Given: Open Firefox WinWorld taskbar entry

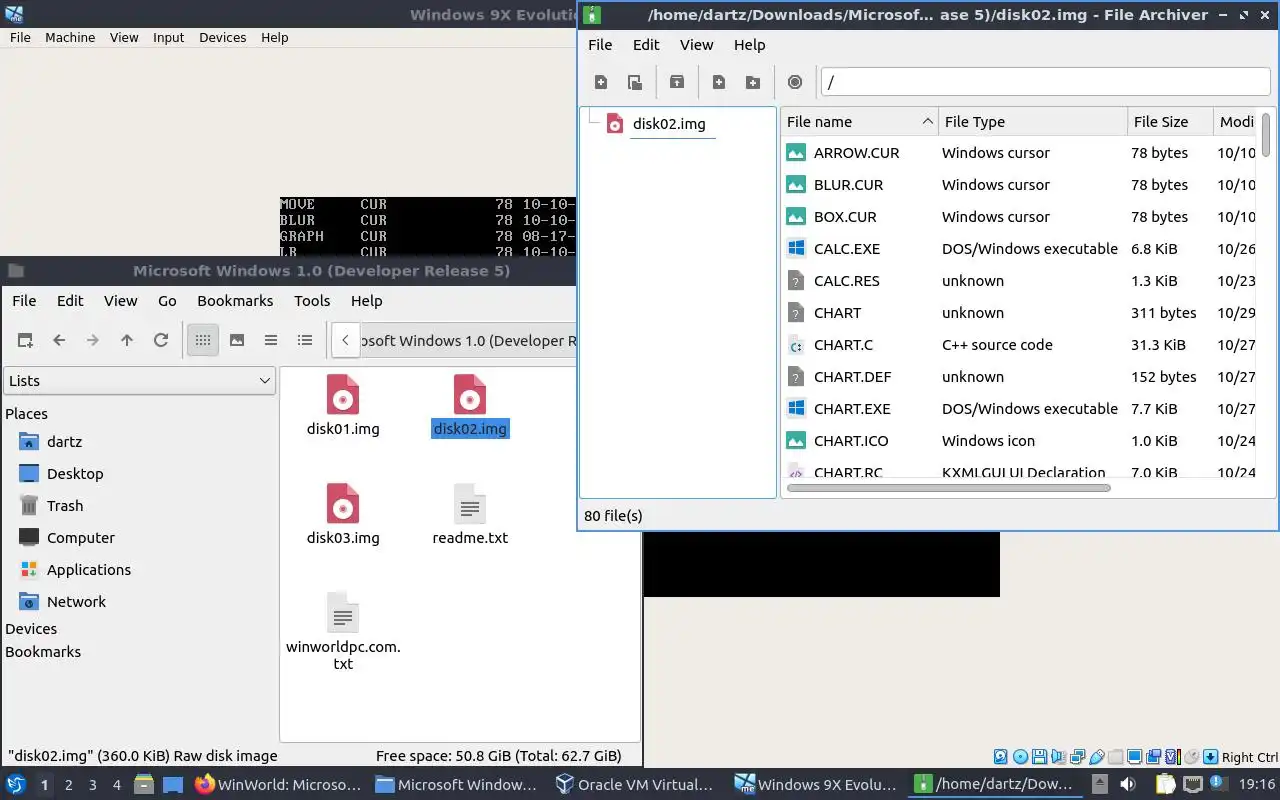Looking at the screenshot, I should click(278, 785).
